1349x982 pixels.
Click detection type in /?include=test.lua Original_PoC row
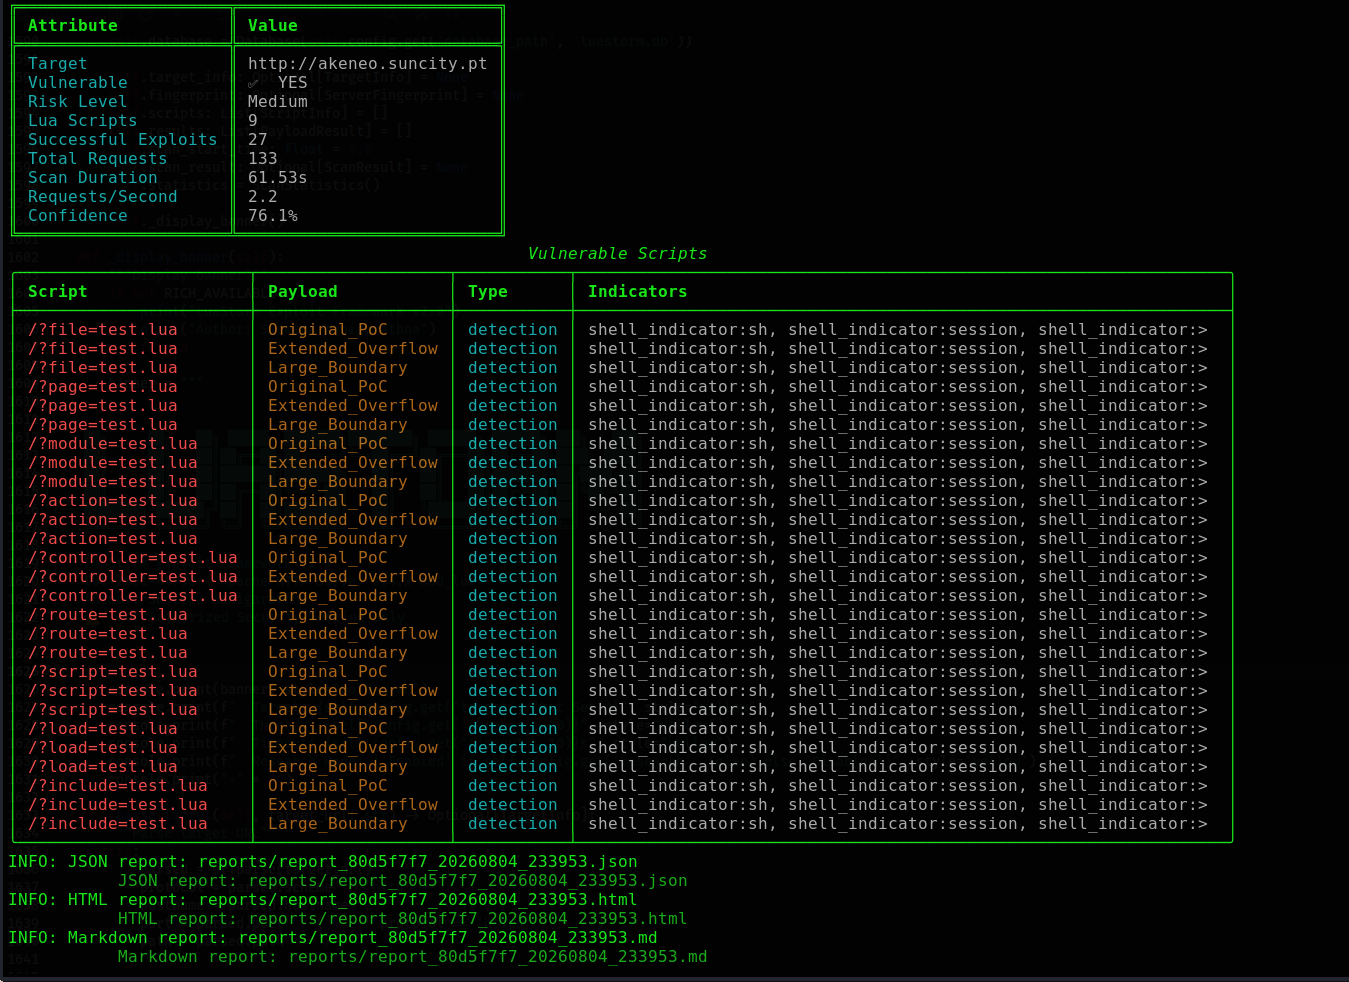(512, 785)
